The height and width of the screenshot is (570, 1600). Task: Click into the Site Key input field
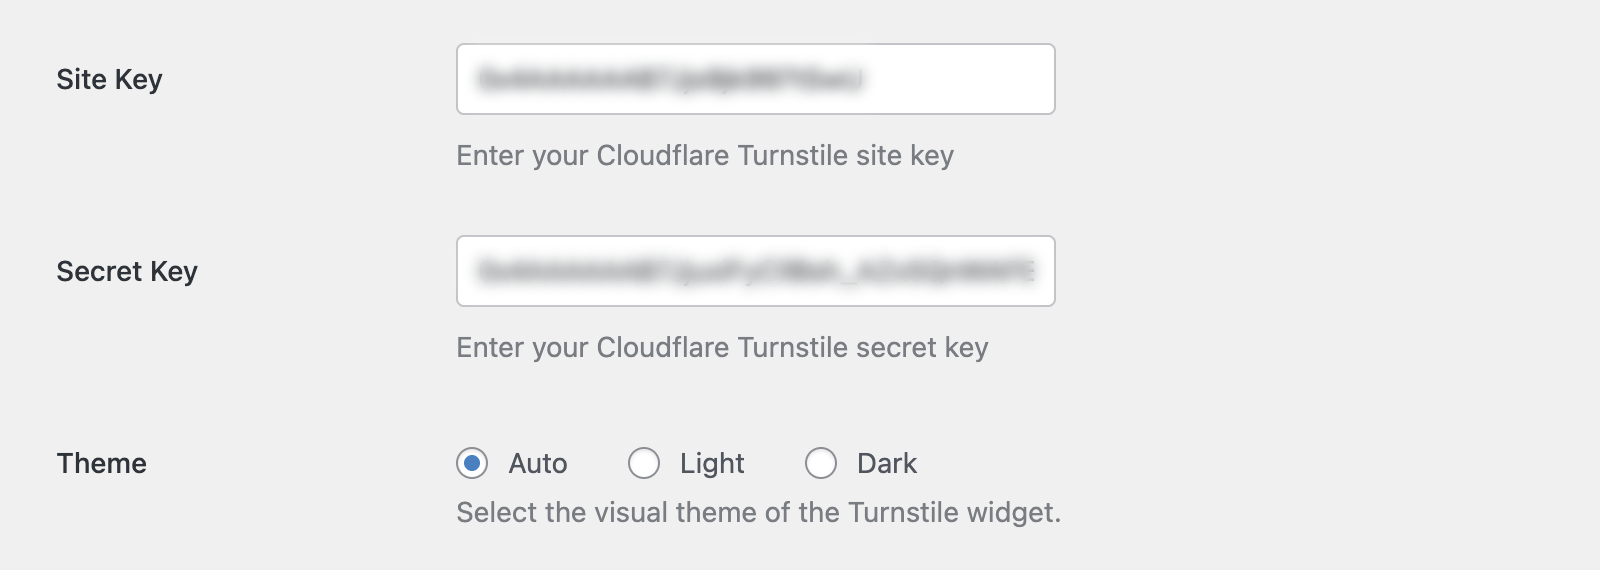coord(755,79)
